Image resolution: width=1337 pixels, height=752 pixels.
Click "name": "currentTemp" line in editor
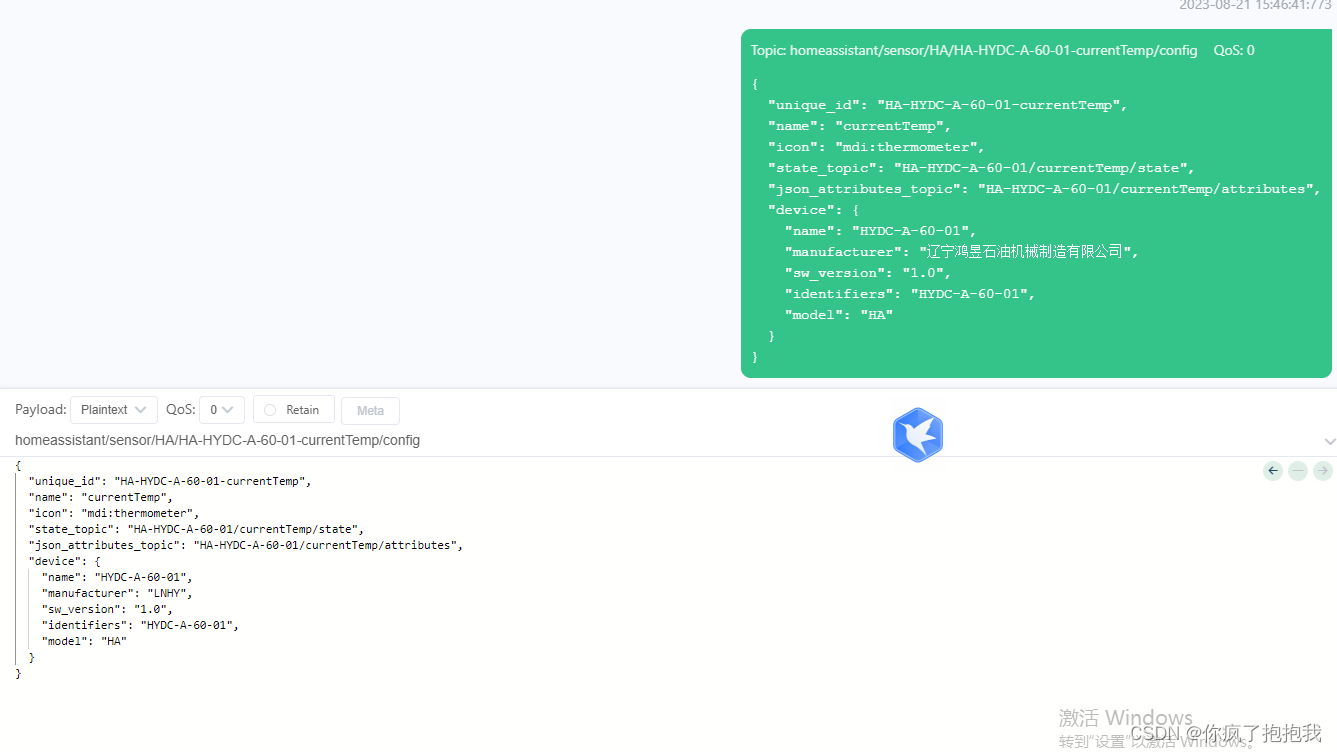click(100, 497)
